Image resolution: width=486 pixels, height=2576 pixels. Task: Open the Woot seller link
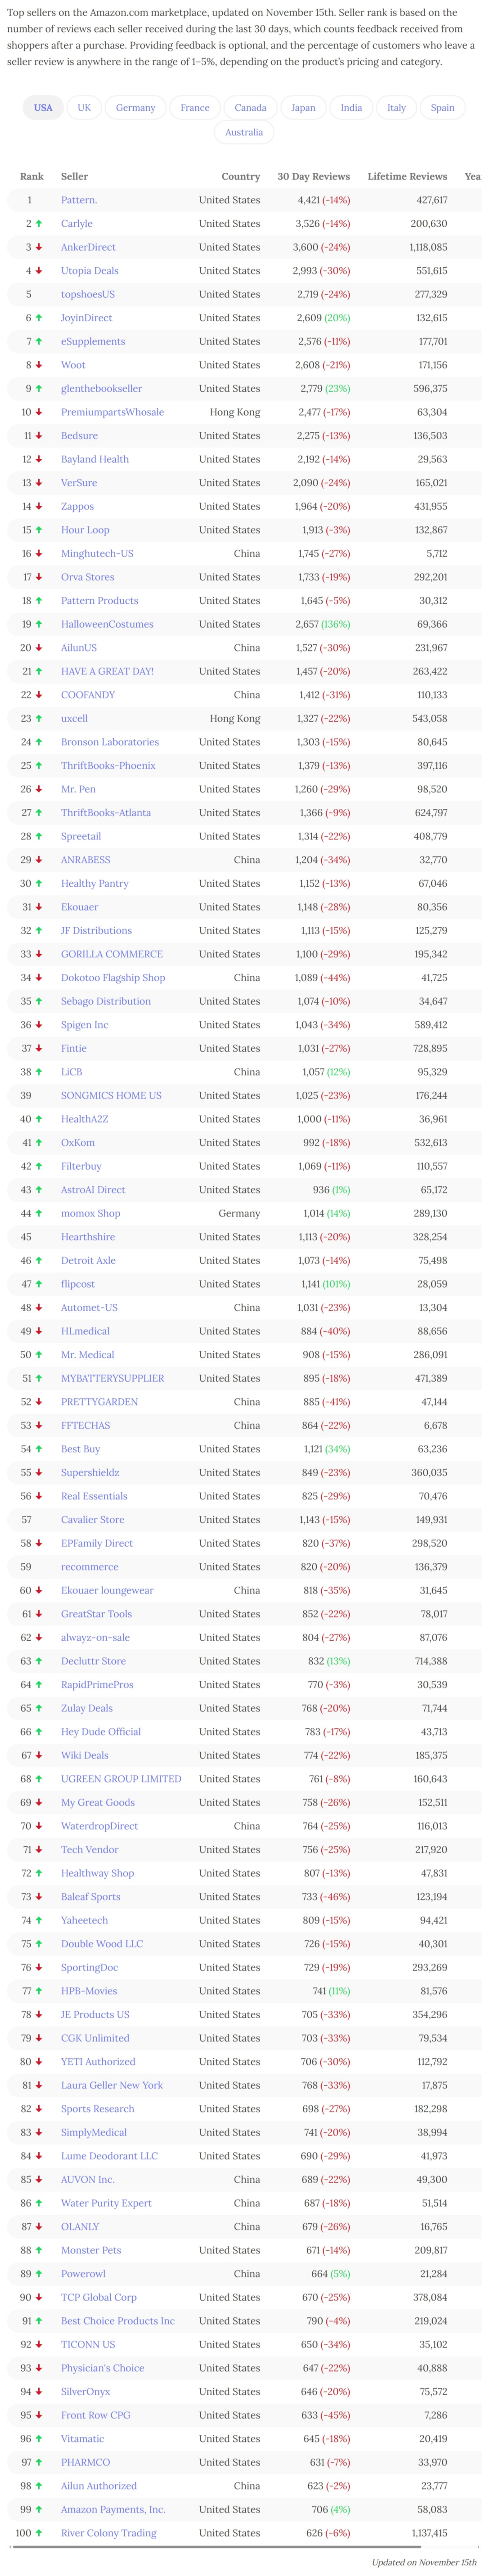tap(73, 365)
